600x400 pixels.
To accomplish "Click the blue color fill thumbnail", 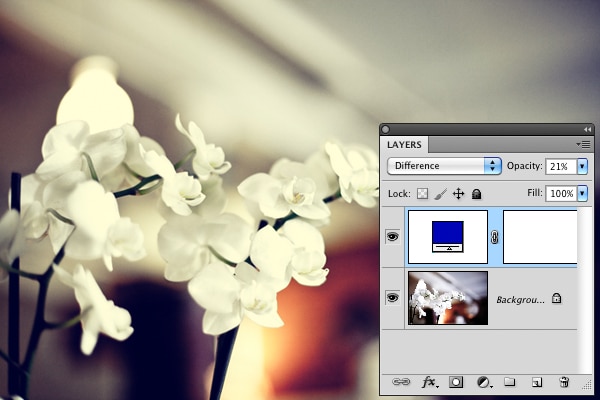I will 448,237.
